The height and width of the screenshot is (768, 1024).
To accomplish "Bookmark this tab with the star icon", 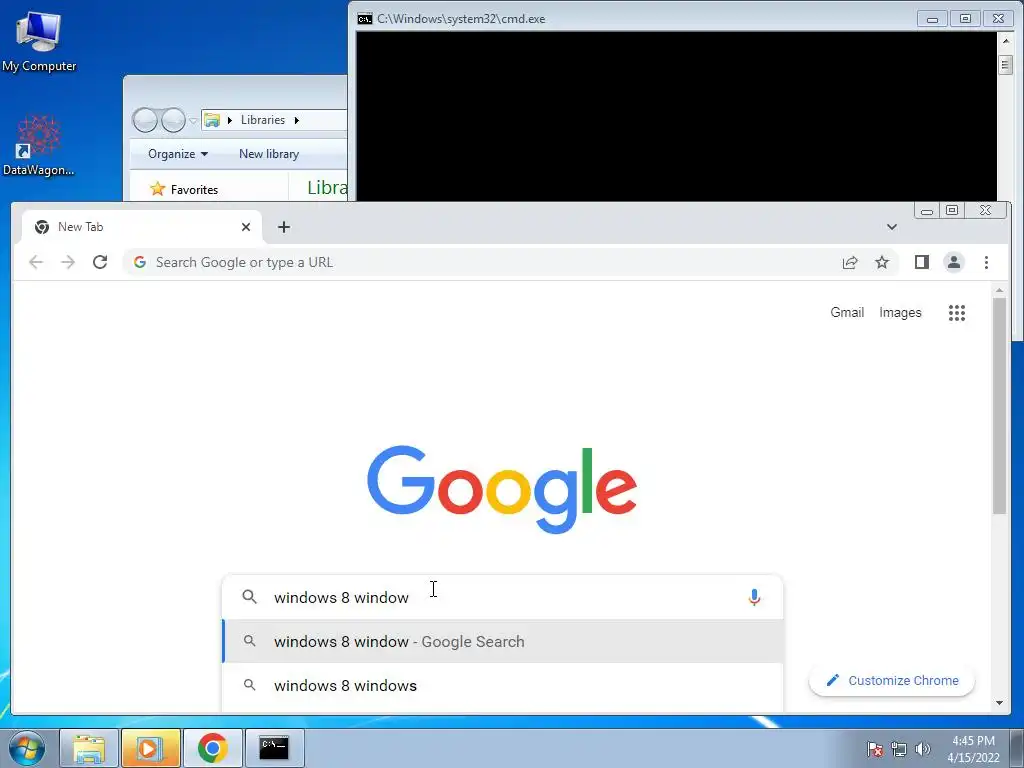I will [882, 263].
